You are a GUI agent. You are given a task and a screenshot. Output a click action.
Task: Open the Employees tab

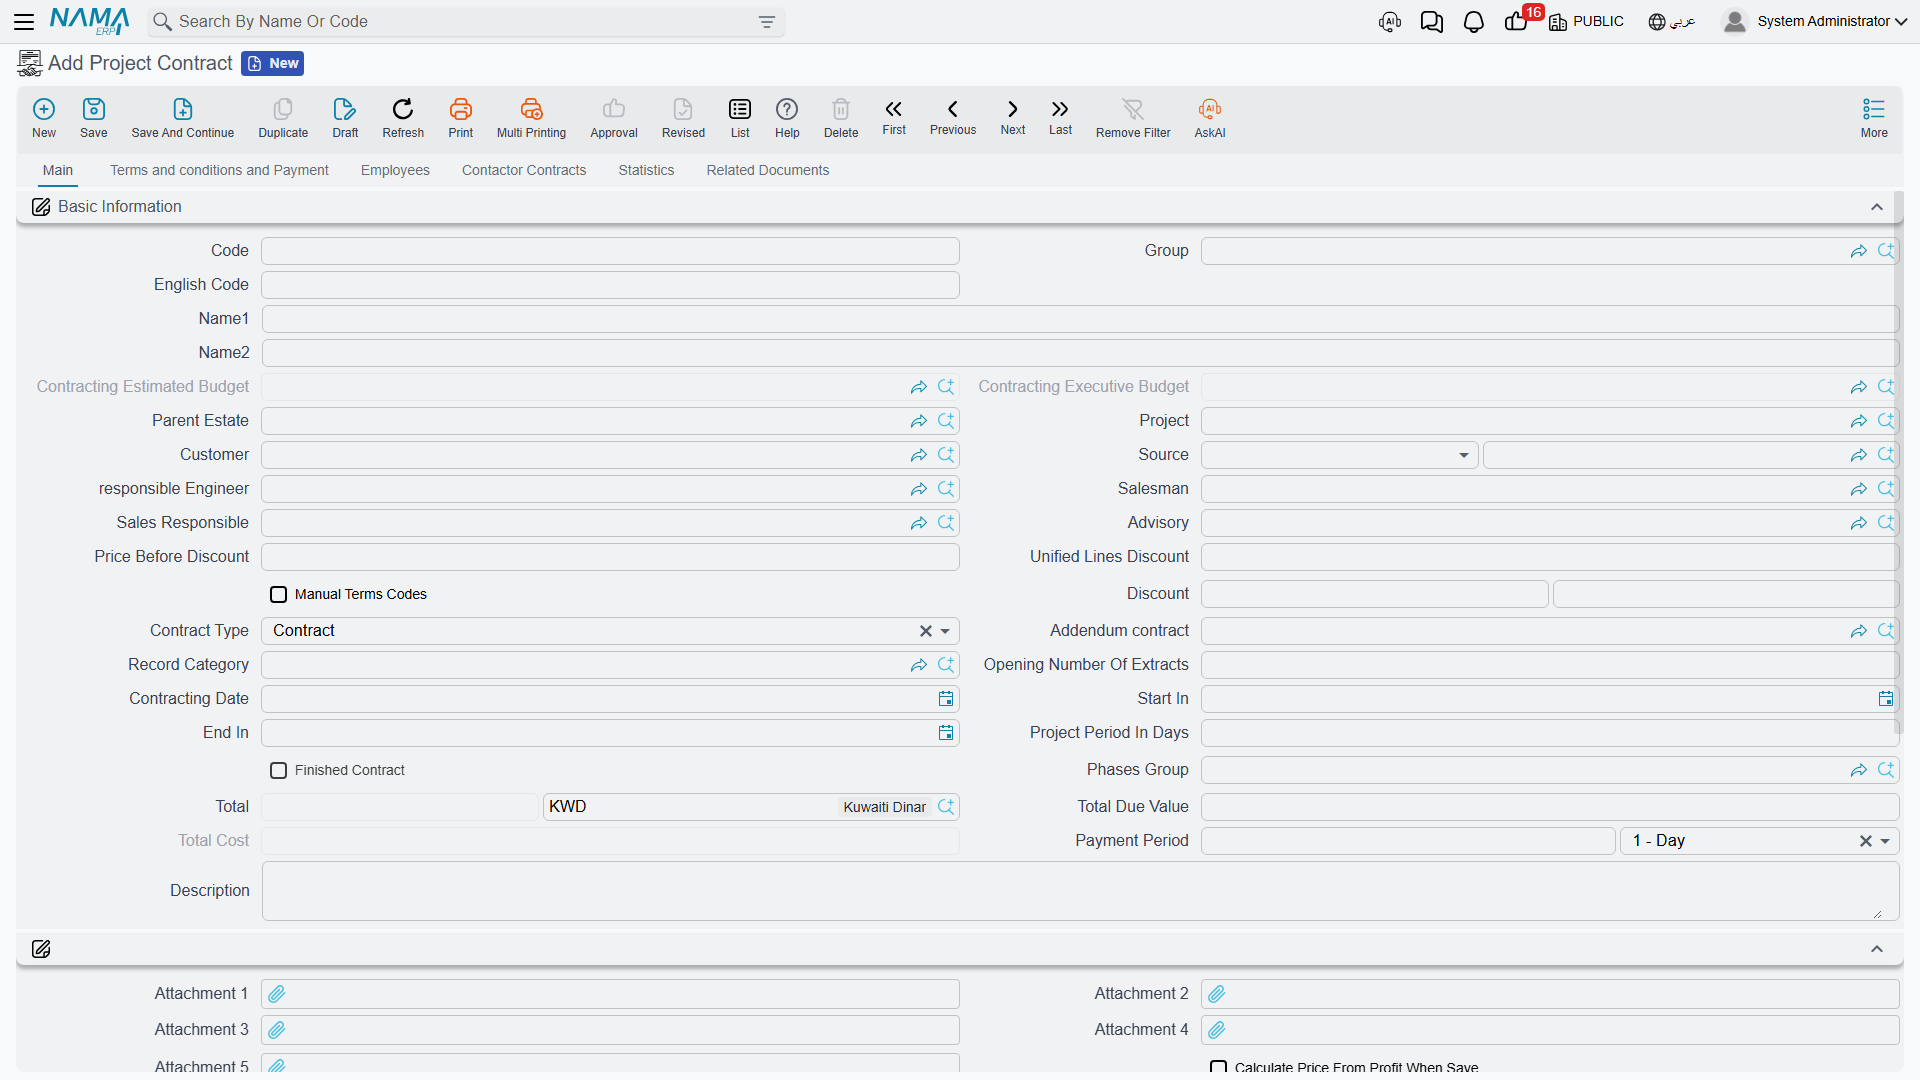[395, 170]
